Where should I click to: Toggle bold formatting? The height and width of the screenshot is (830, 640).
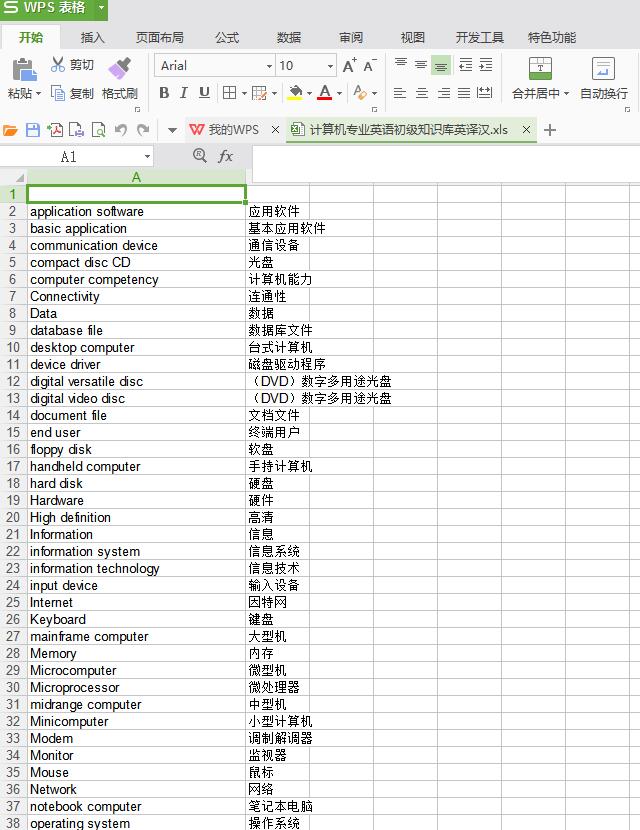164,93
